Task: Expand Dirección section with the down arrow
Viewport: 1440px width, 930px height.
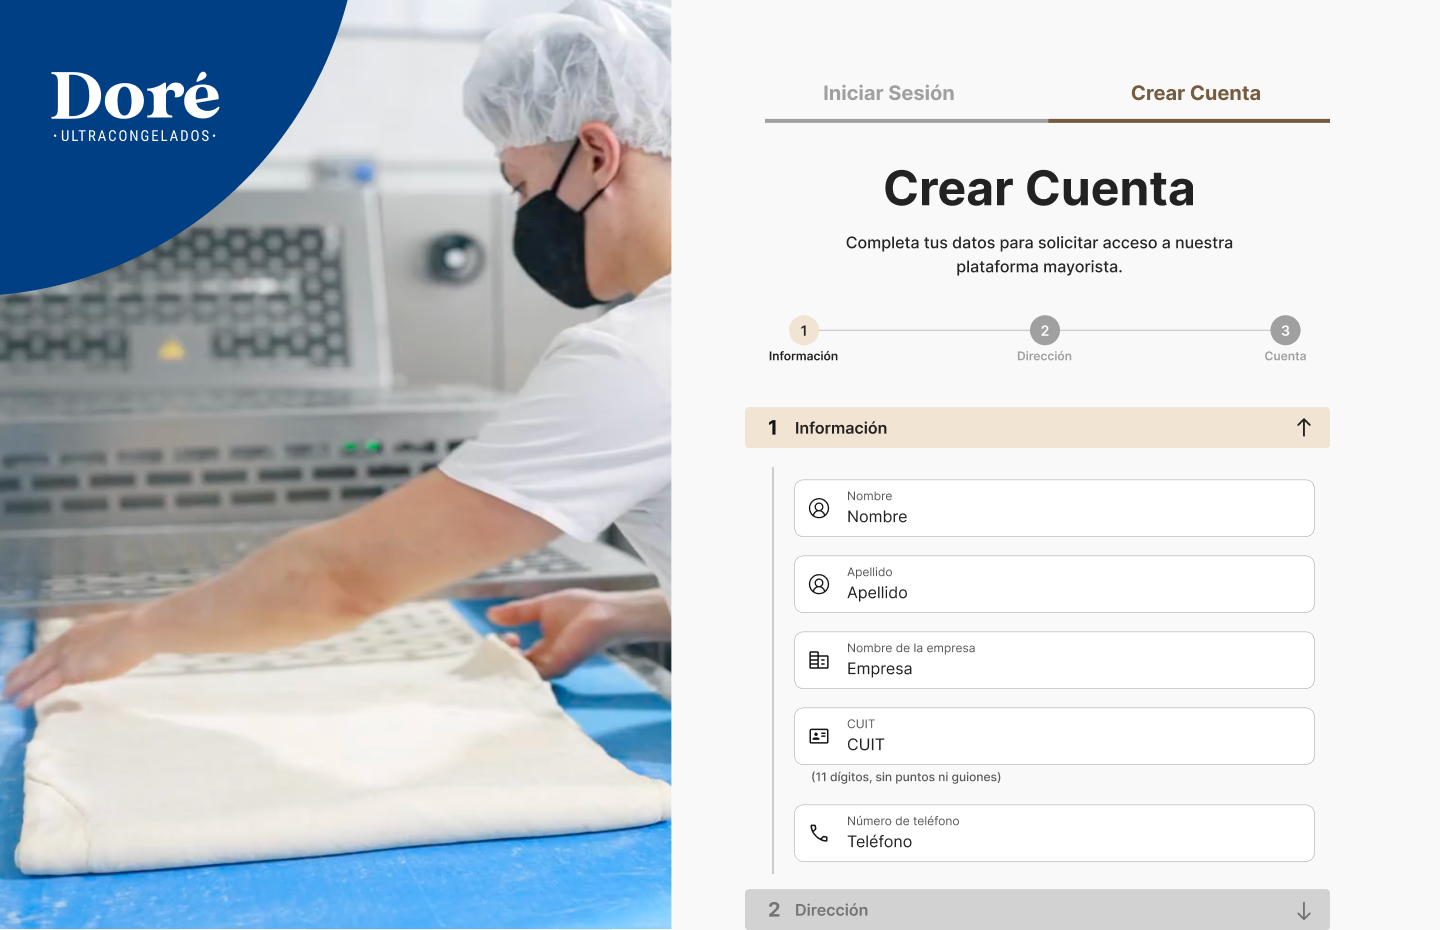Action: [1303, 910]
